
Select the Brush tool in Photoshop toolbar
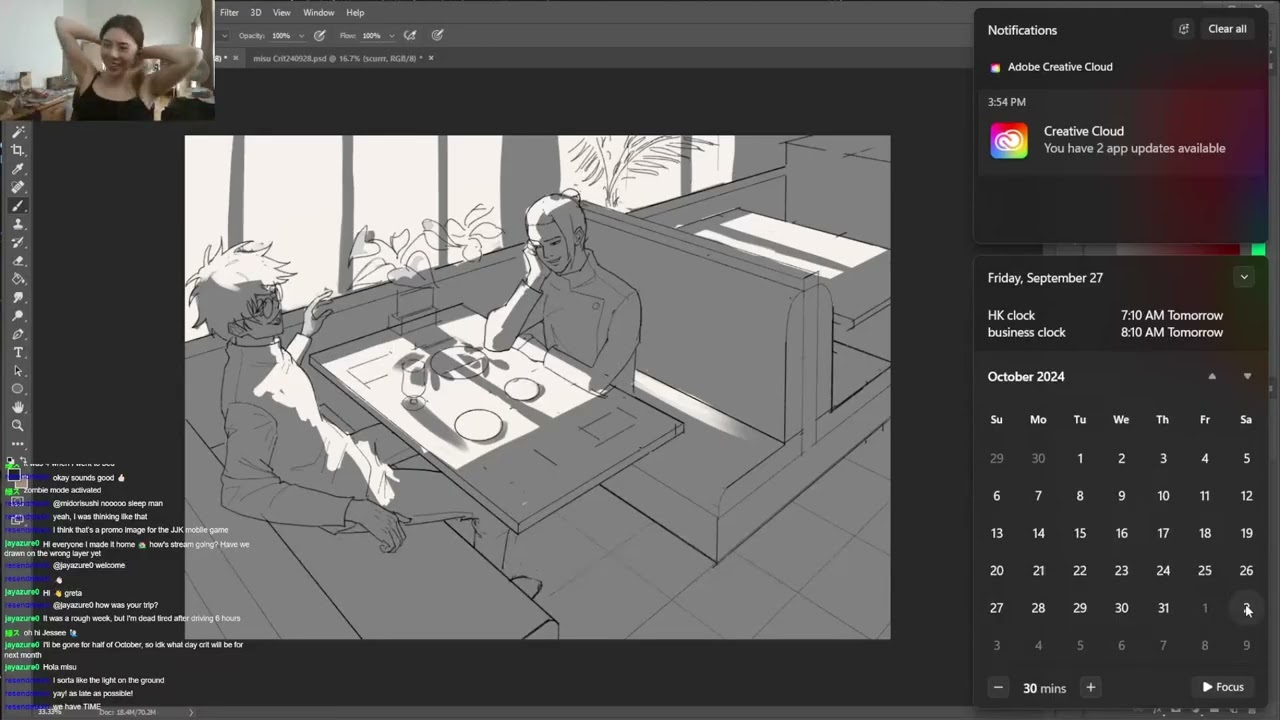(x=18, y=206)
